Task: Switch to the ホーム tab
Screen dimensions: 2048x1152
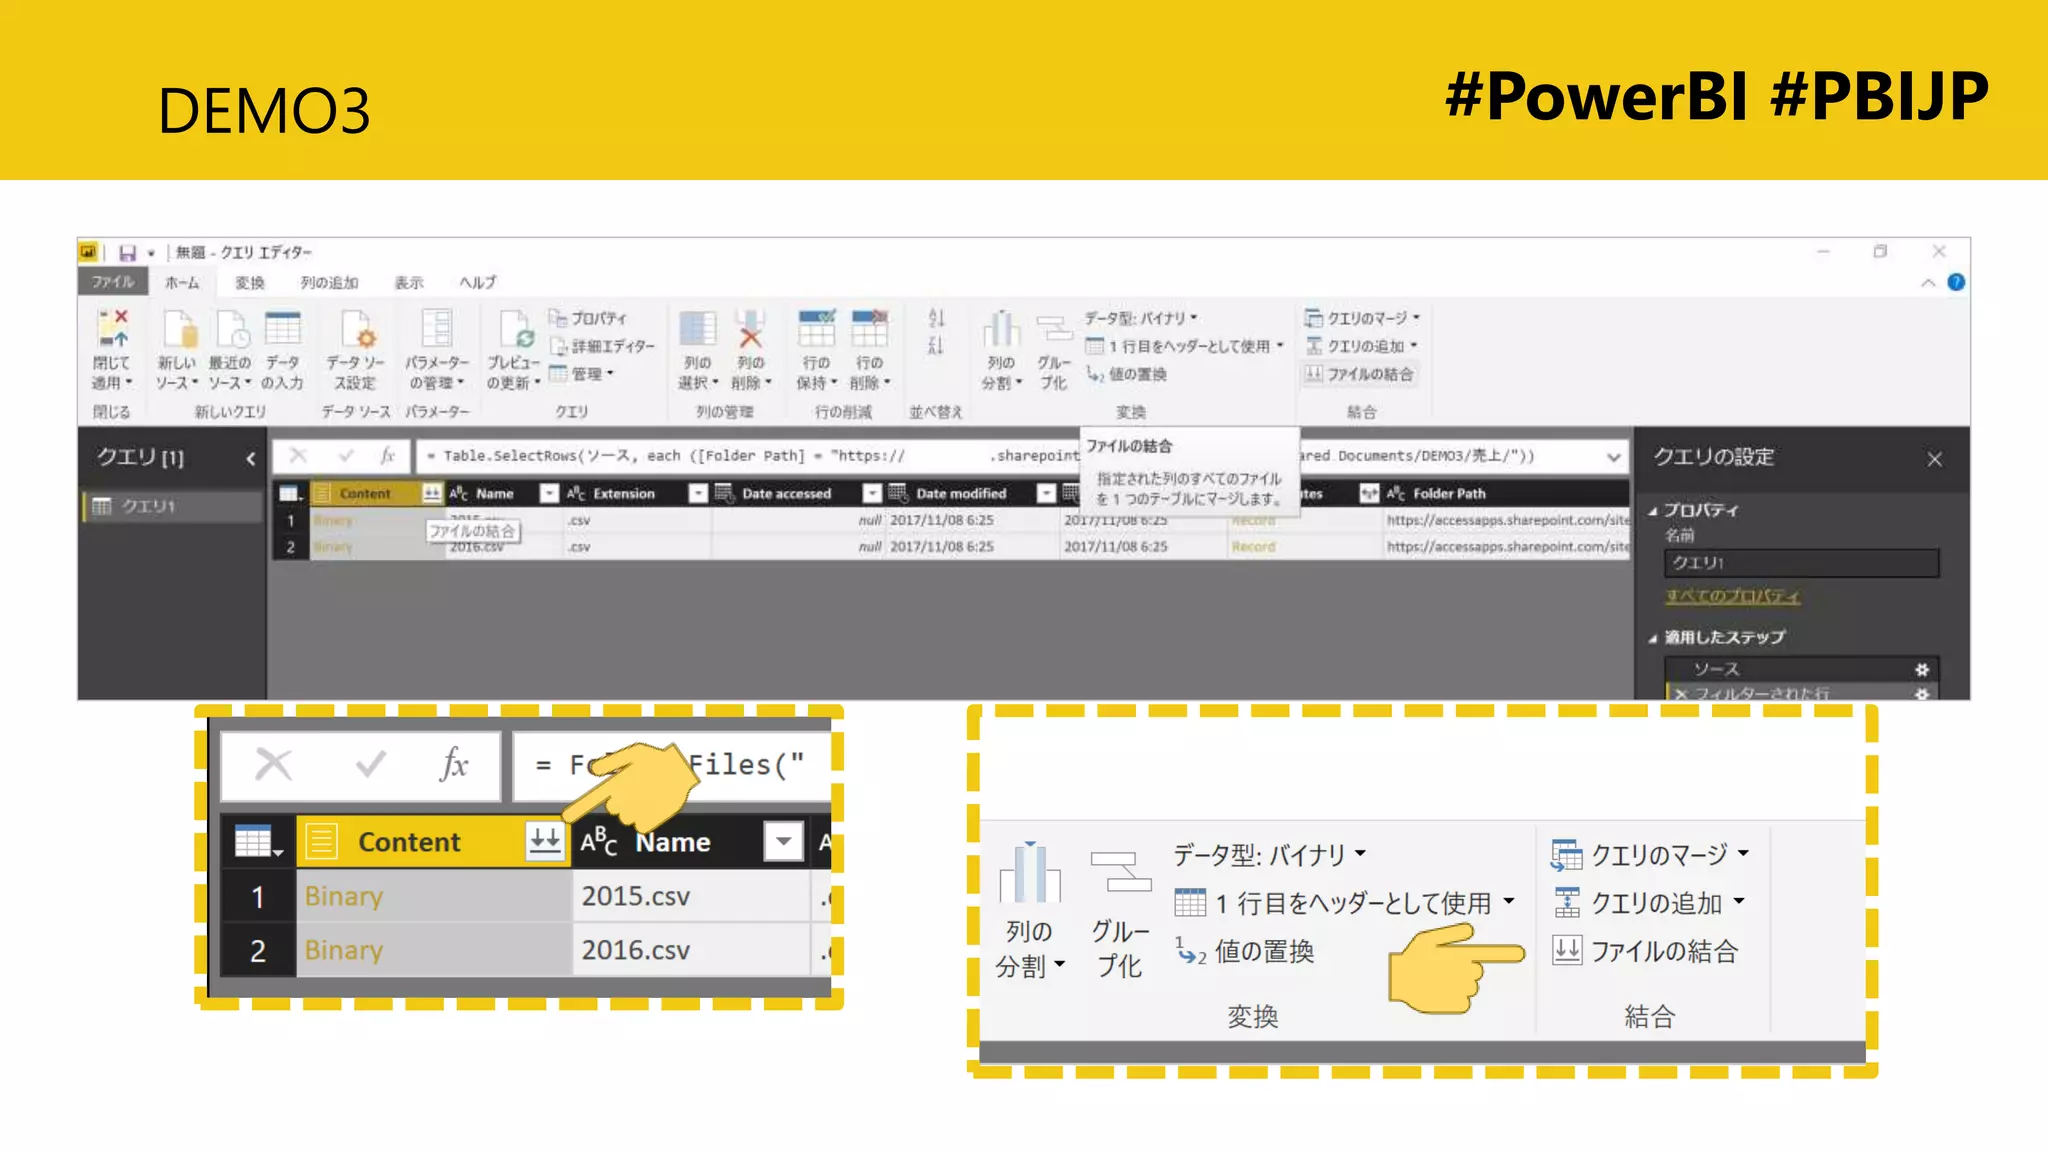Action: [182, 282]
